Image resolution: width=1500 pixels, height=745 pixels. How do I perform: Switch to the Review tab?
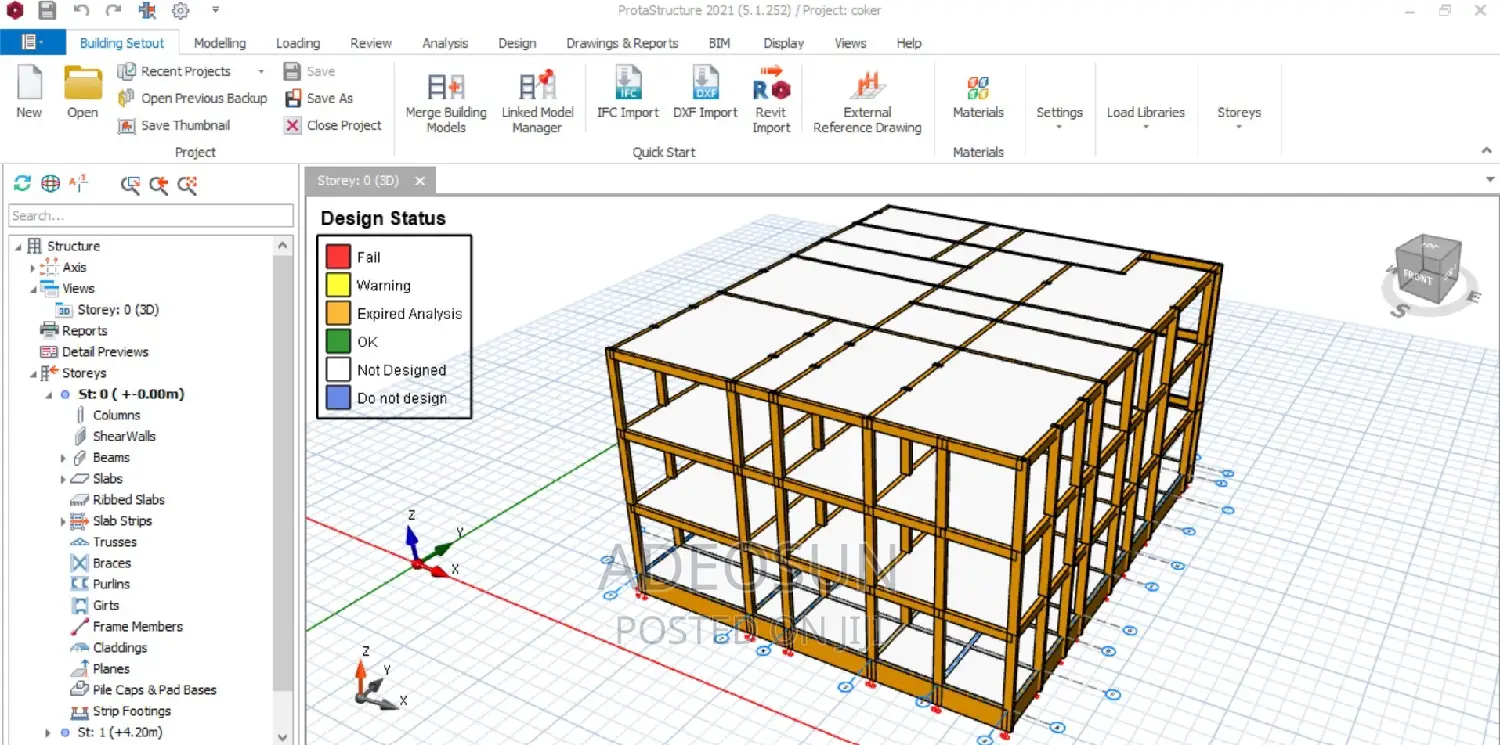coord(371,43)
